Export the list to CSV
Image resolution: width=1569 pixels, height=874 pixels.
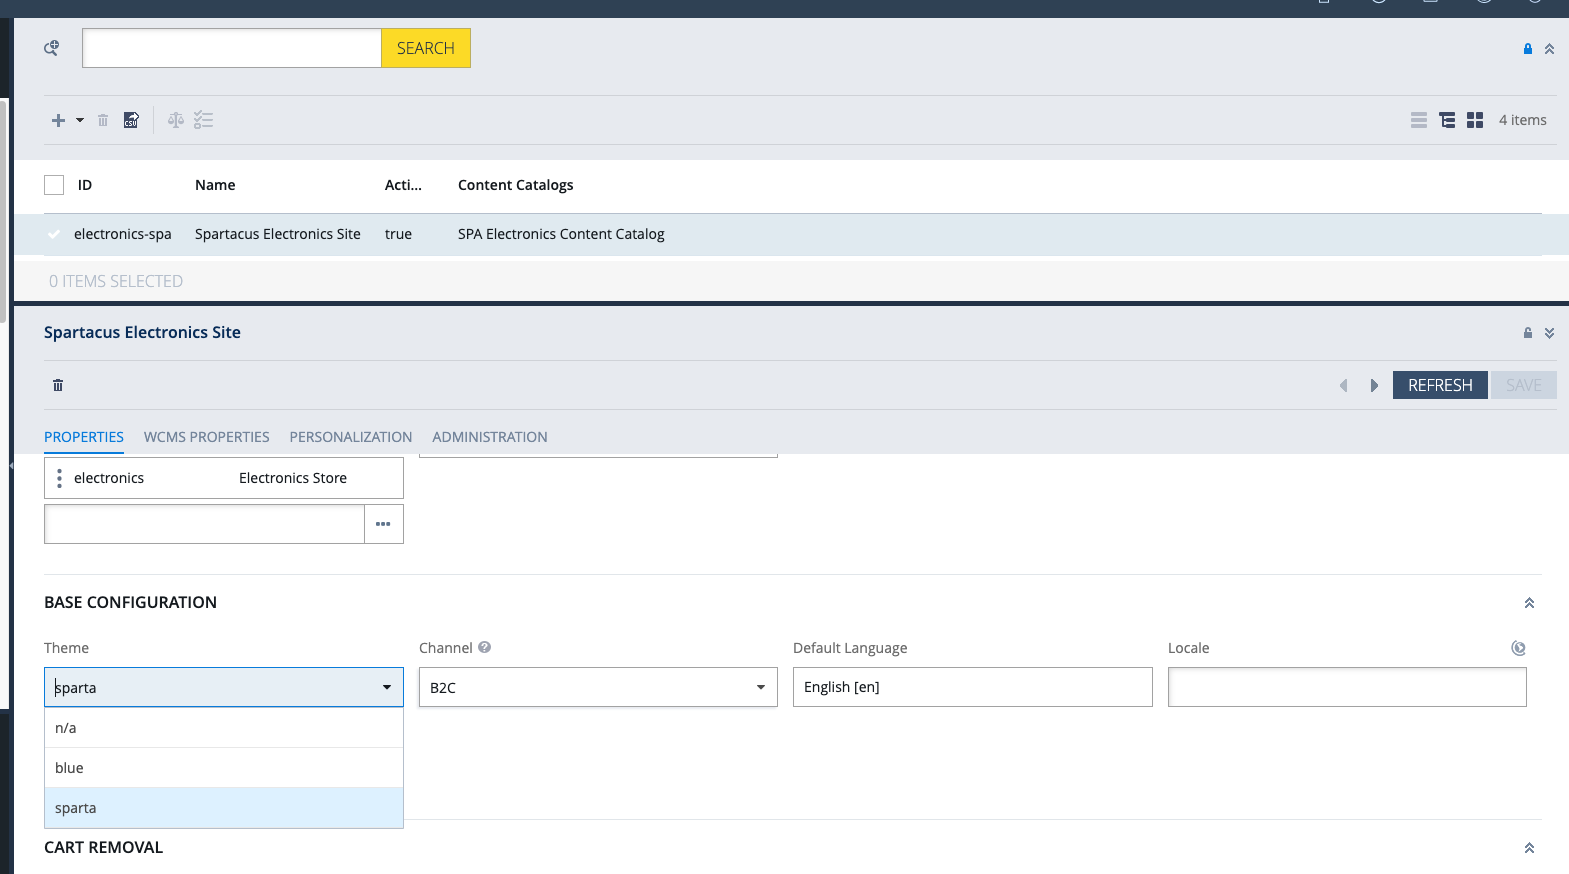[131, 120]
